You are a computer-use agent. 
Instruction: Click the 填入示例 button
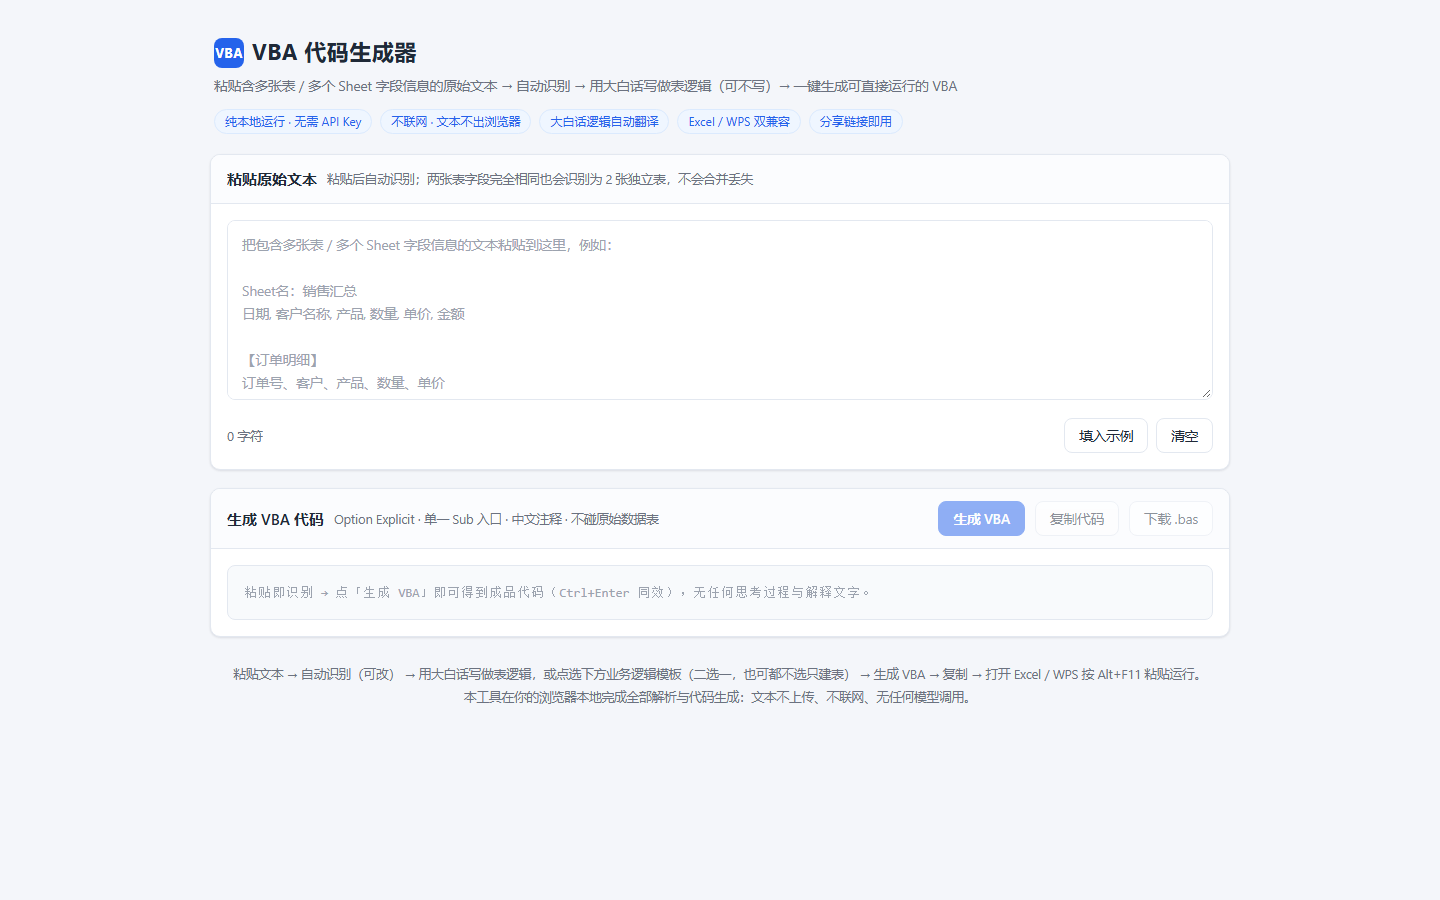coord(1106,436)
